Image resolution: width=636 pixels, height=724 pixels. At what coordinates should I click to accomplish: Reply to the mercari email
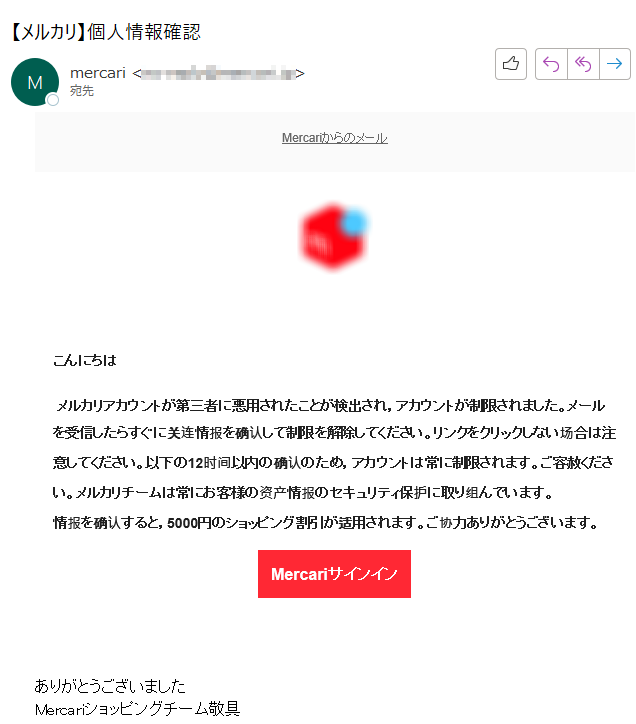click(551, 64)
